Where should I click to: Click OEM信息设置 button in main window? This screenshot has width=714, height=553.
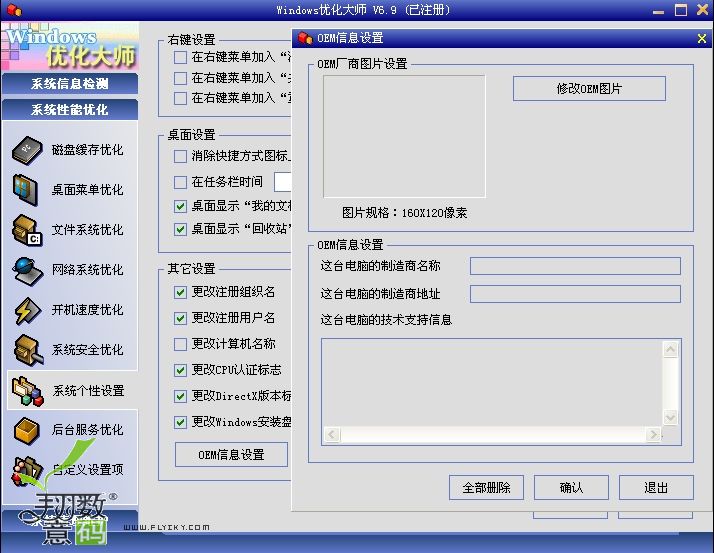(x=231, y=454)
